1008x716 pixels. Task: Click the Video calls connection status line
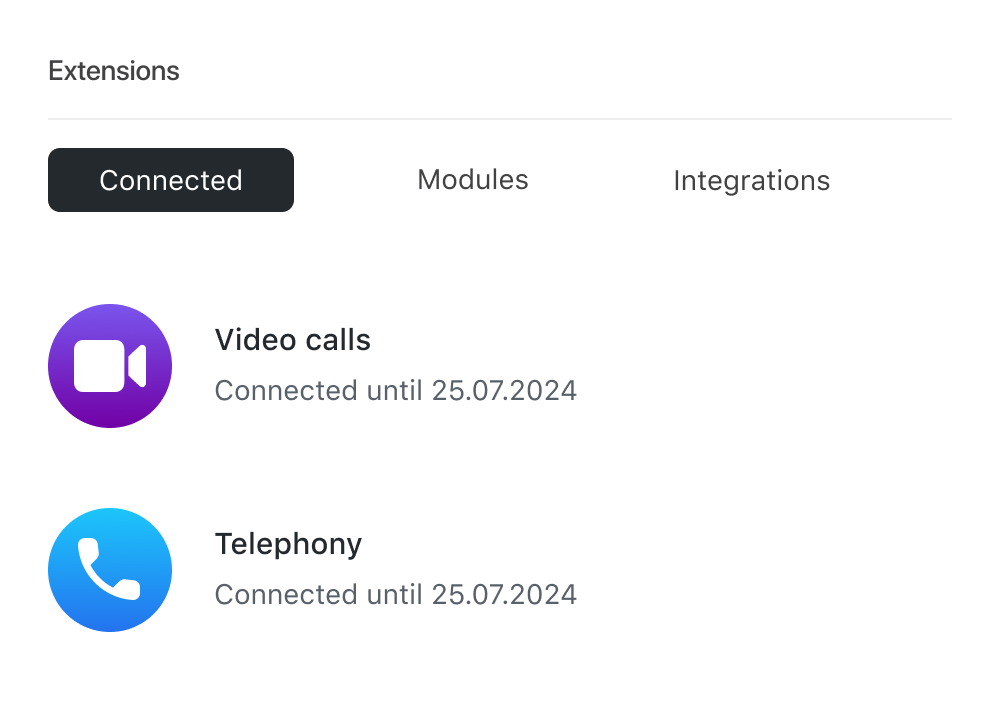(x=396, y=390)
